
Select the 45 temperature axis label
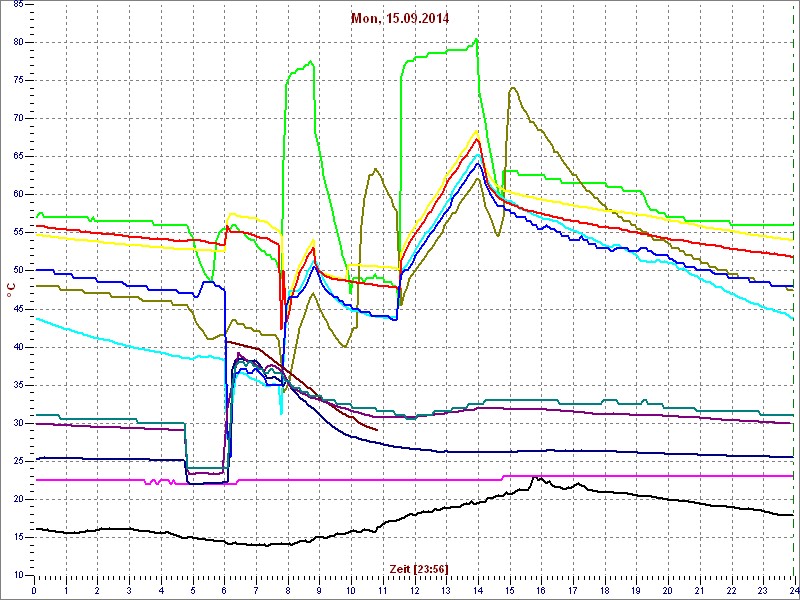click(x=17, y=309)
